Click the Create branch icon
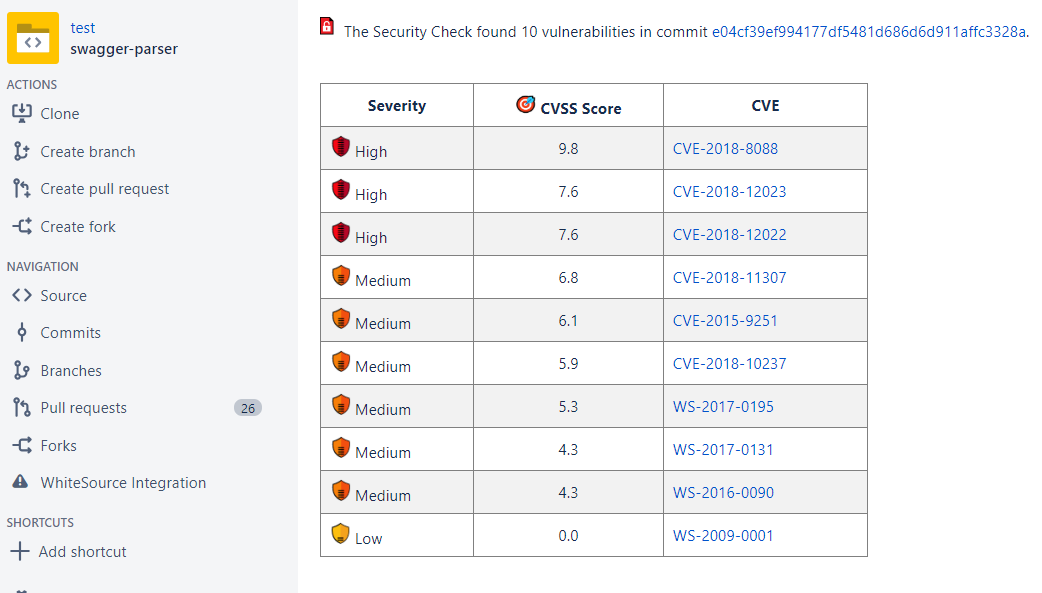The width and height of the screenshot is (1042, 593). click(21, 151)
